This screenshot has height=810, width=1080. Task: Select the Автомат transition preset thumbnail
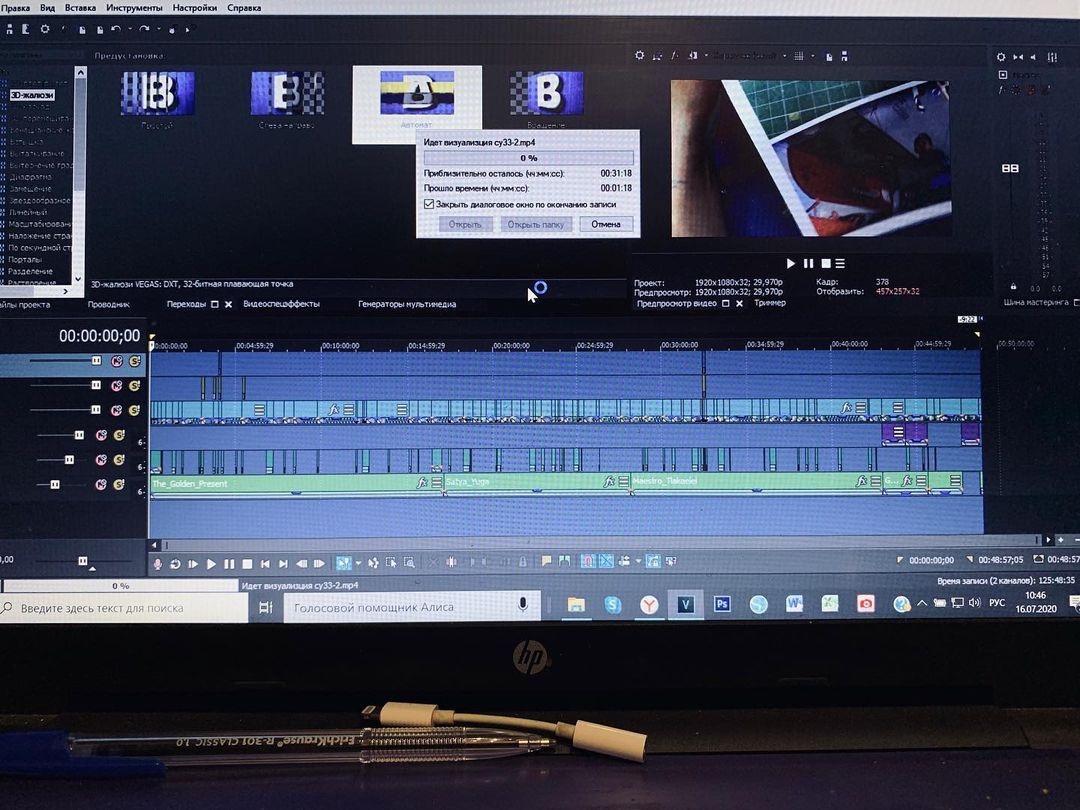[x=417, y=104]
